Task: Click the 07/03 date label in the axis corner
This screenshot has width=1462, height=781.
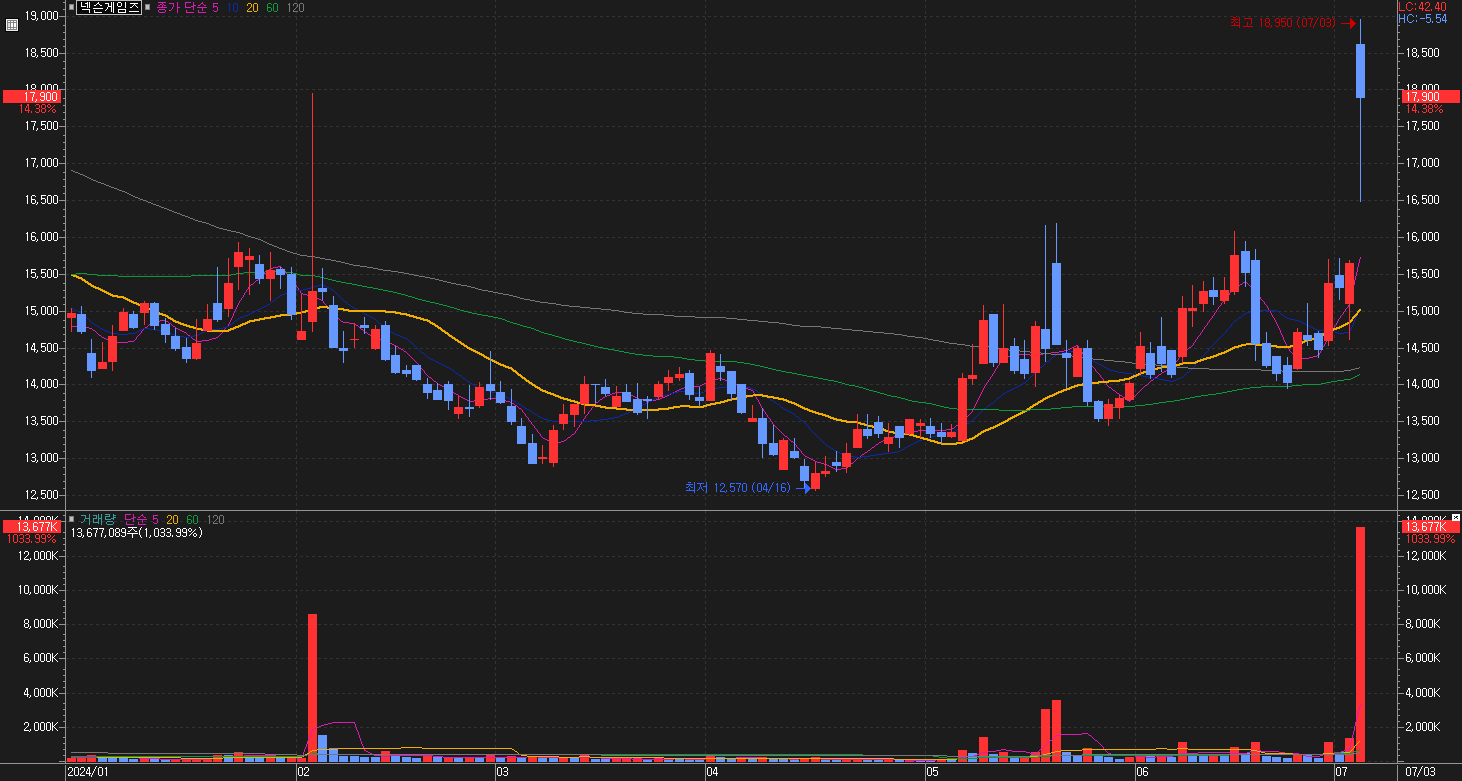Action: (1420, 773)
